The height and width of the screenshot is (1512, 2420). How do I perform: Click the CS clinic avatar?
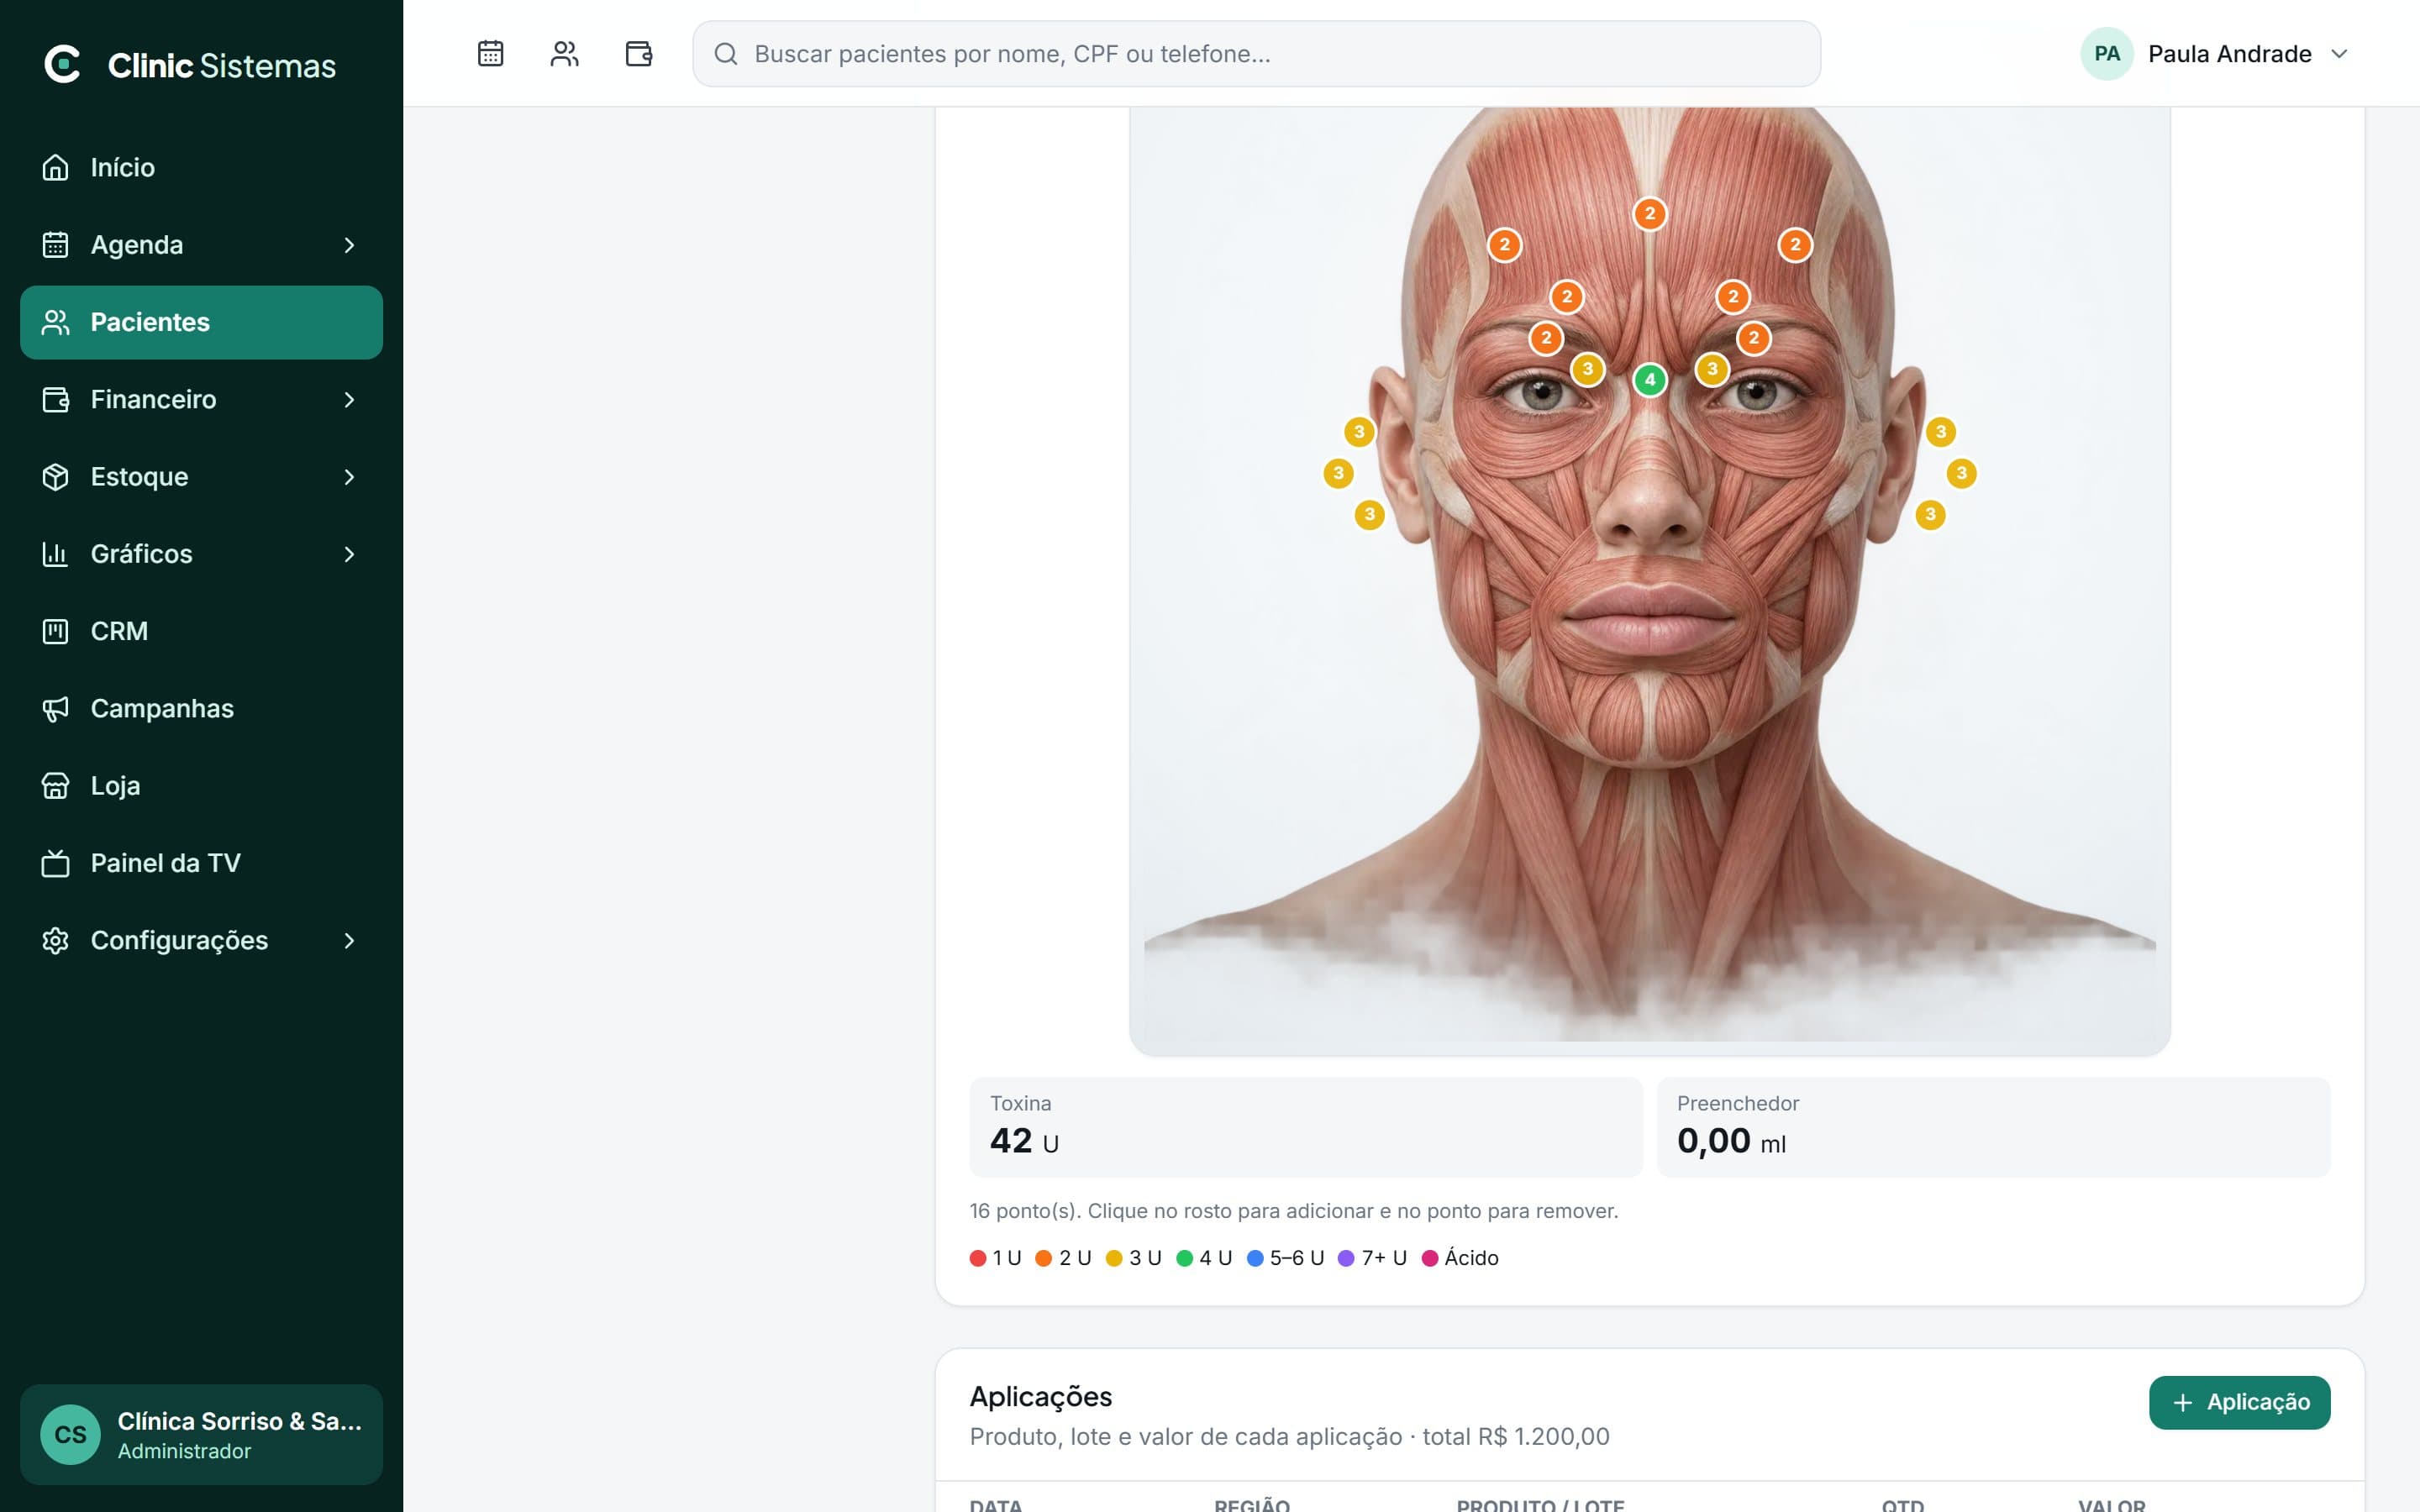pyautogui.click(x=70, y=1435)
